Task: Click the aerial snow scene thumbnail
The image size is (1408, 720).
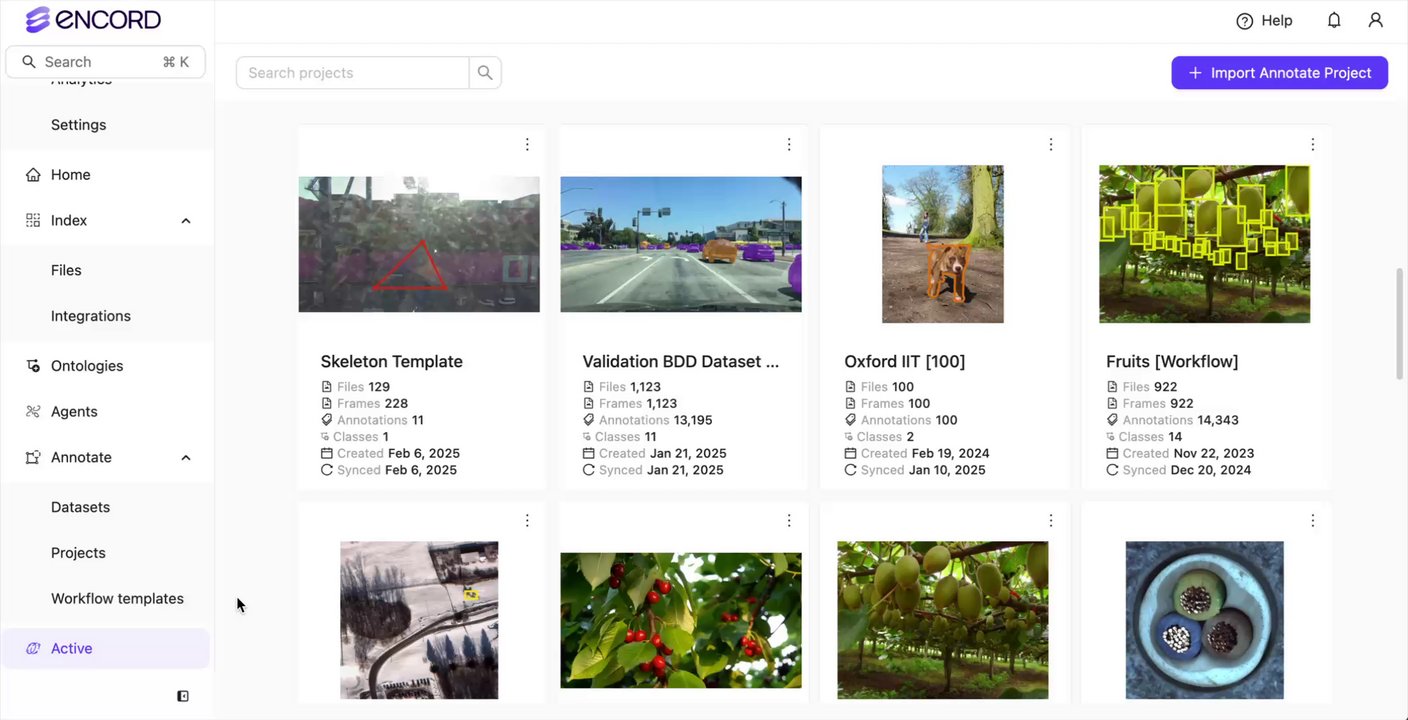Action: [x=419, y=620]
